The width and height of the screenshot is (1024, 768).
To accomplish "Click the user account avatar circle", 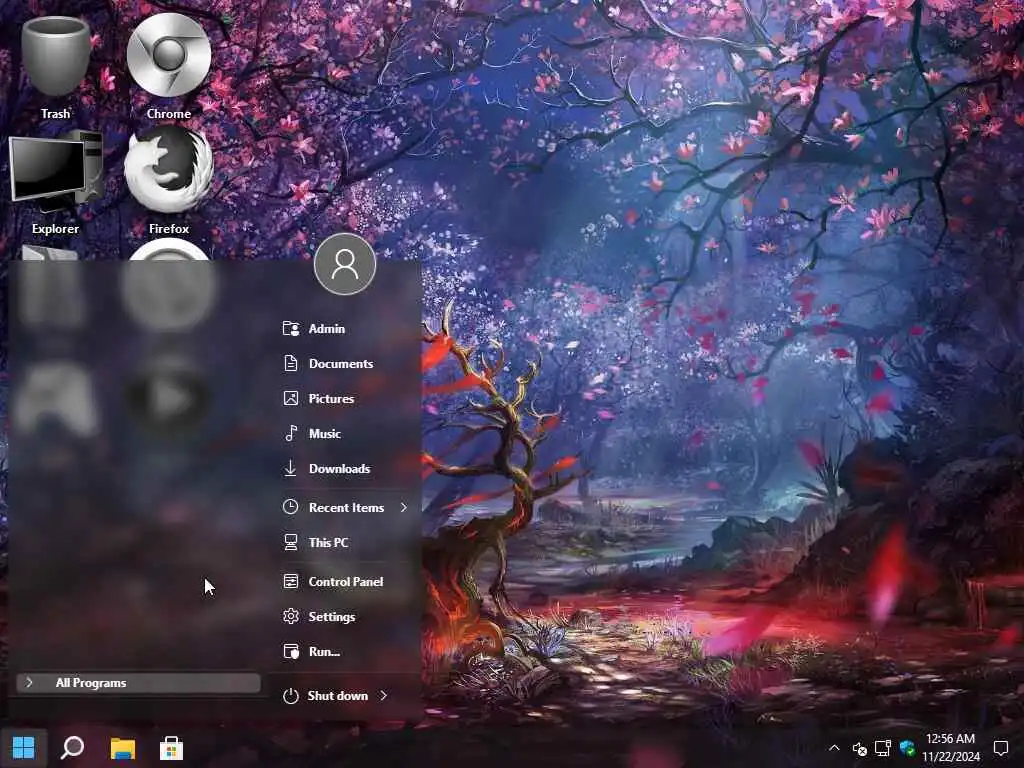I will [x=345, y=264].
